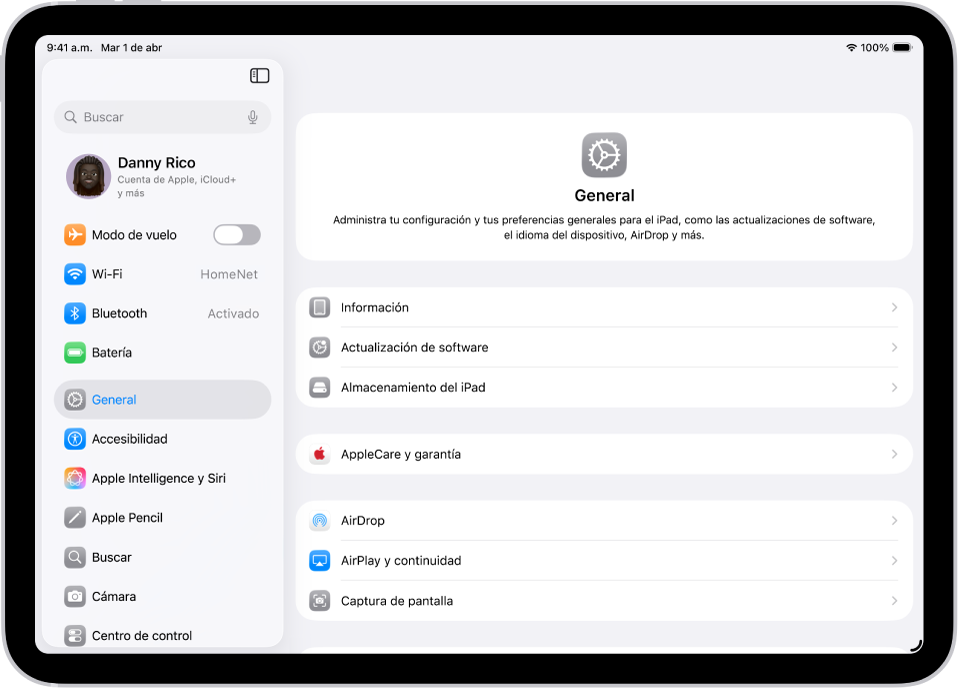Tap the orange Modo de vuelo airplane icon
Image resolution: width=963 pixels, height=689 pixels.
click(x=75, y=234)
